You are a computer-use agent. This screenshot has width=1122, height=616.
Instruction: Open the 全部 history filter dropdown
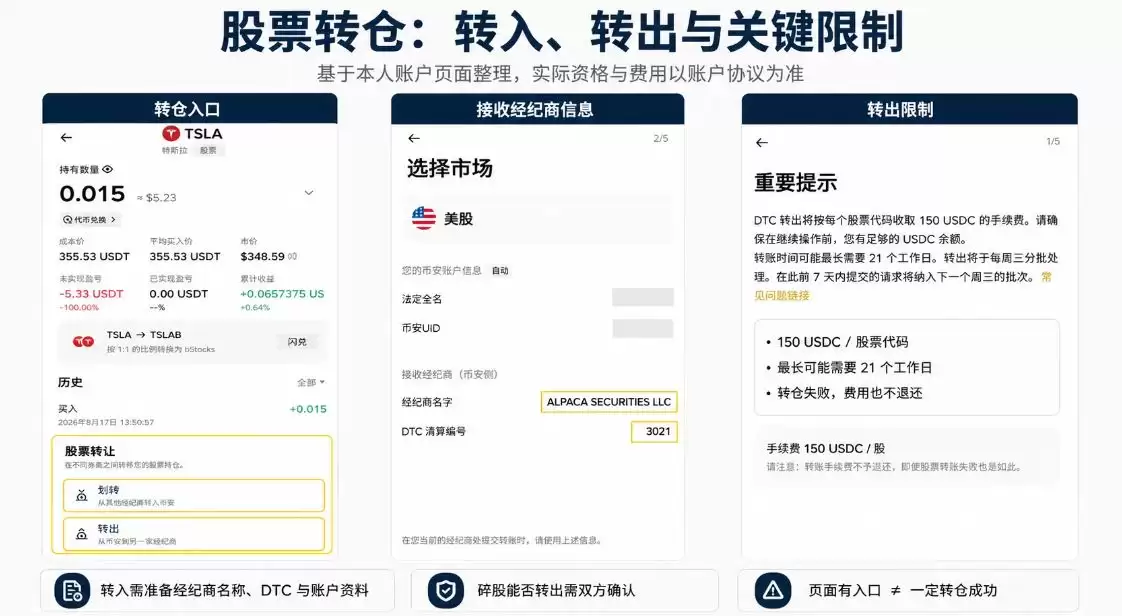point(311,383)
